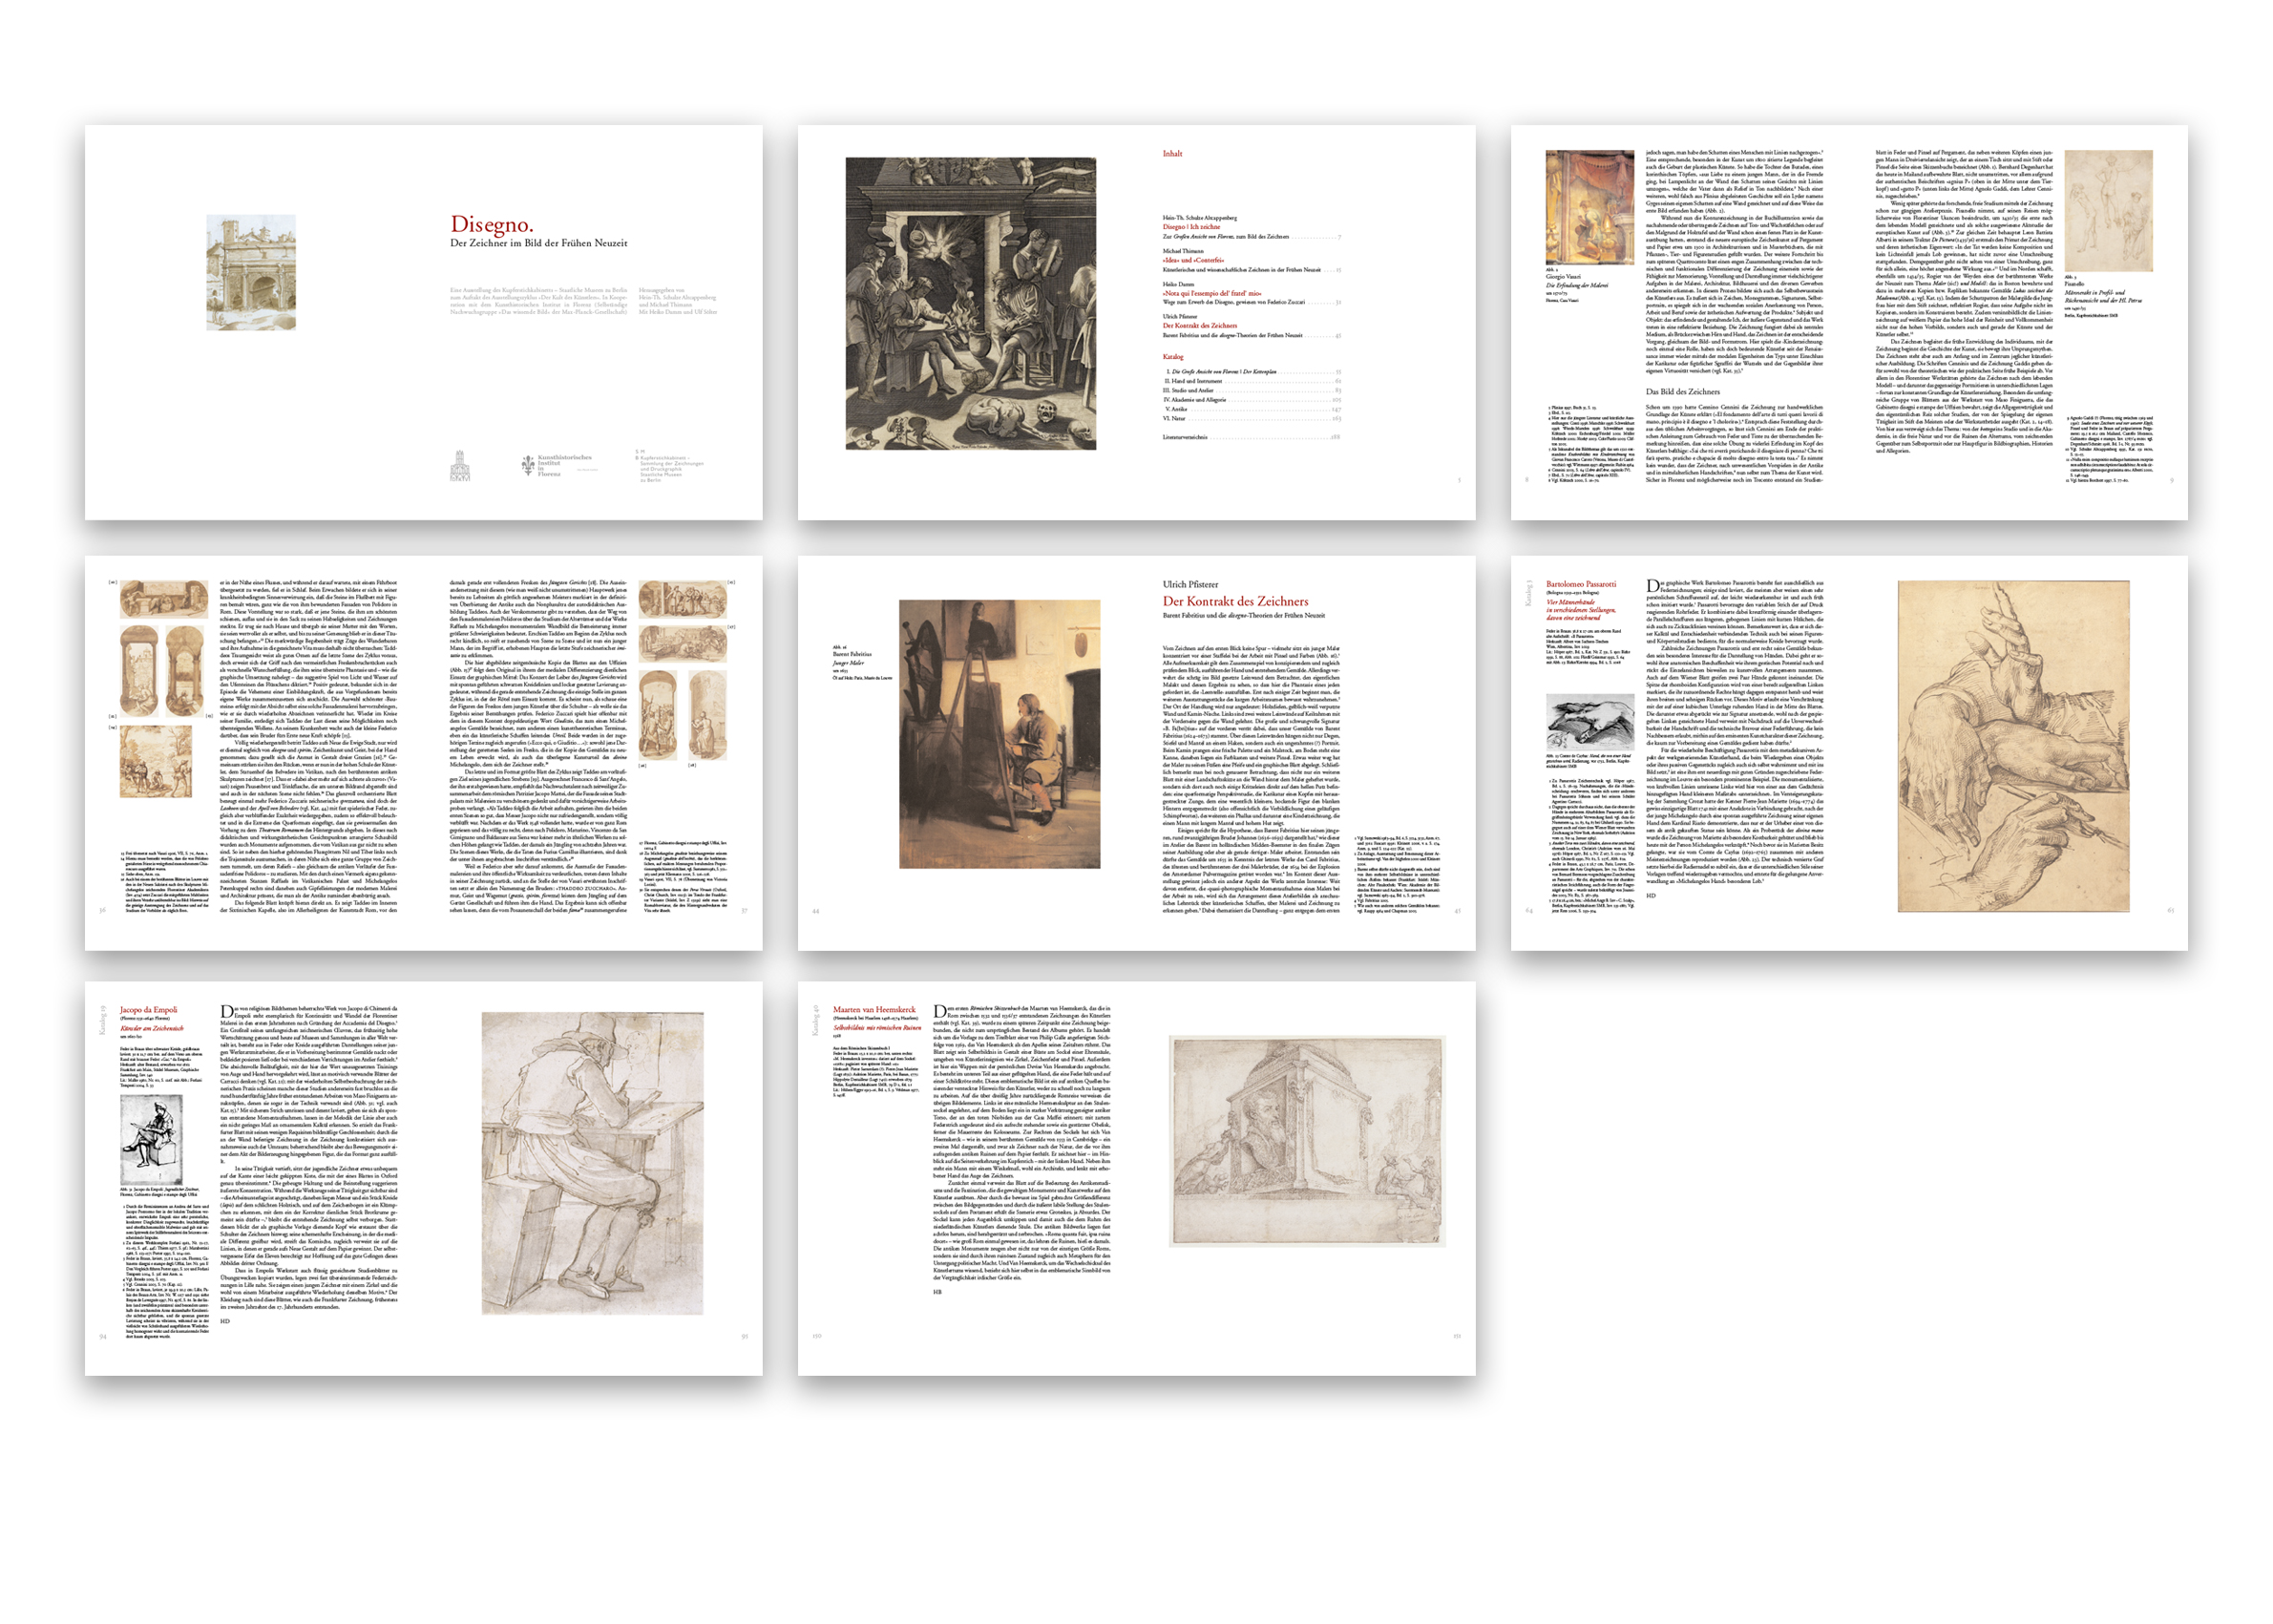Select the Disegno | Ich zeichne contents entry
2273x1624 pixels.
coord(1190,227)
